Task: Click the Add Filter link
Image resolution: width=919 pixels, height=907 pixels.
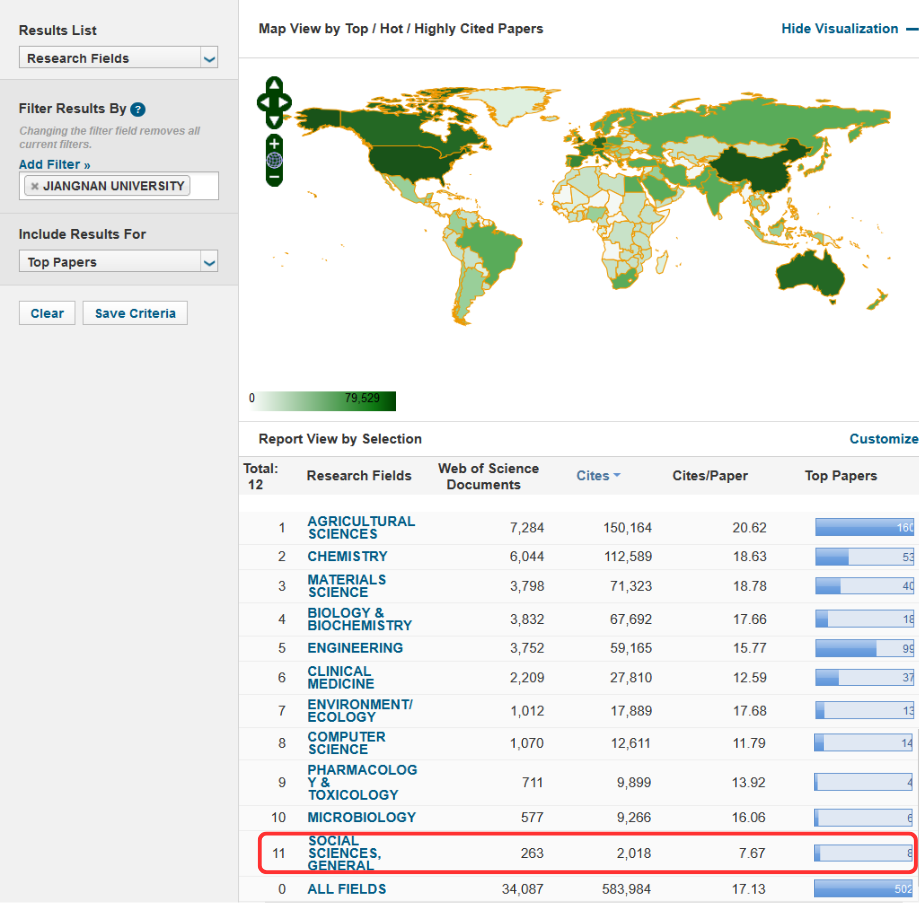Action: [x=54, y=164]
